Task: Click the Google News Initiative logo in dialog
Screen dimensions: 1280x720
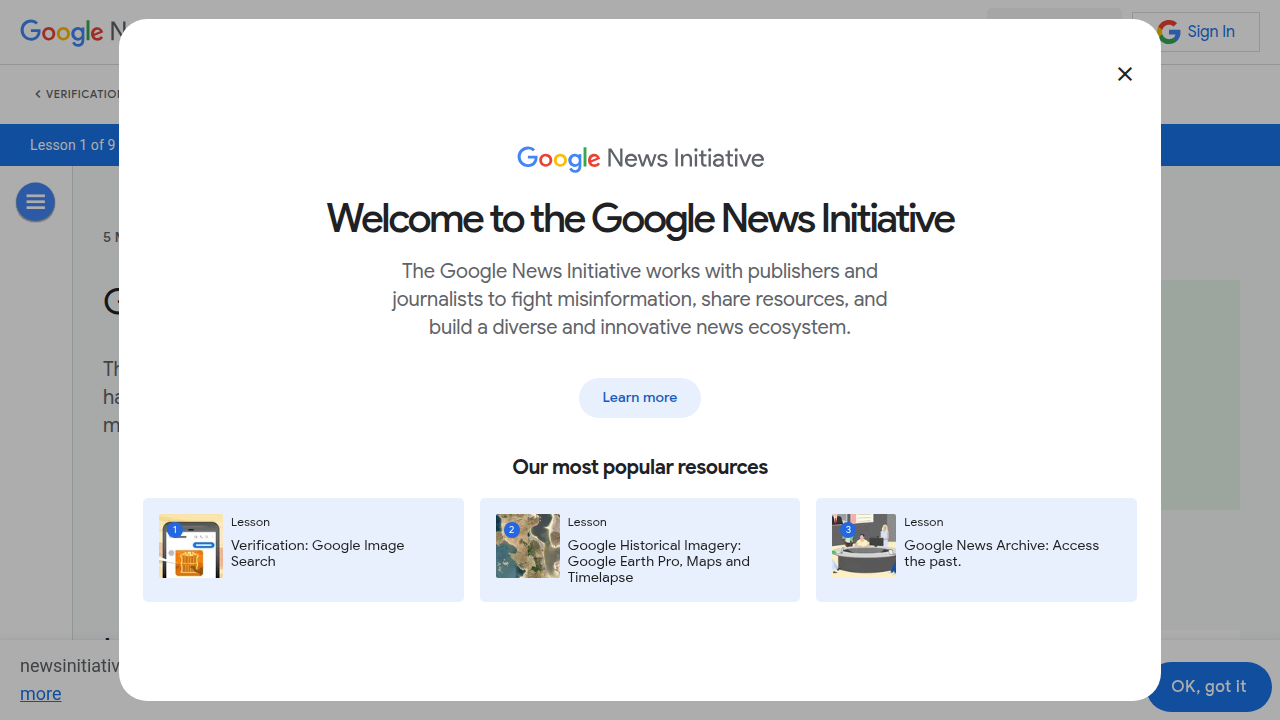Action: tap(640, 158)
